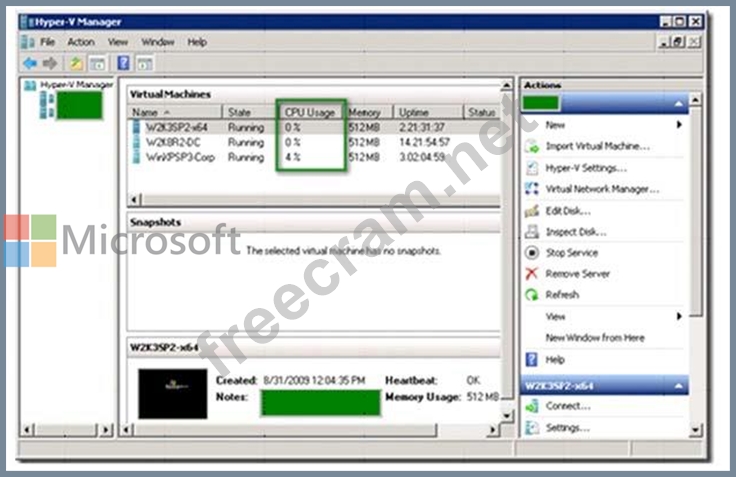Viewport: 736px width, 477px height.
Task: Expand the View submenu arrow in Actions
Action: (x=679, y=316)
